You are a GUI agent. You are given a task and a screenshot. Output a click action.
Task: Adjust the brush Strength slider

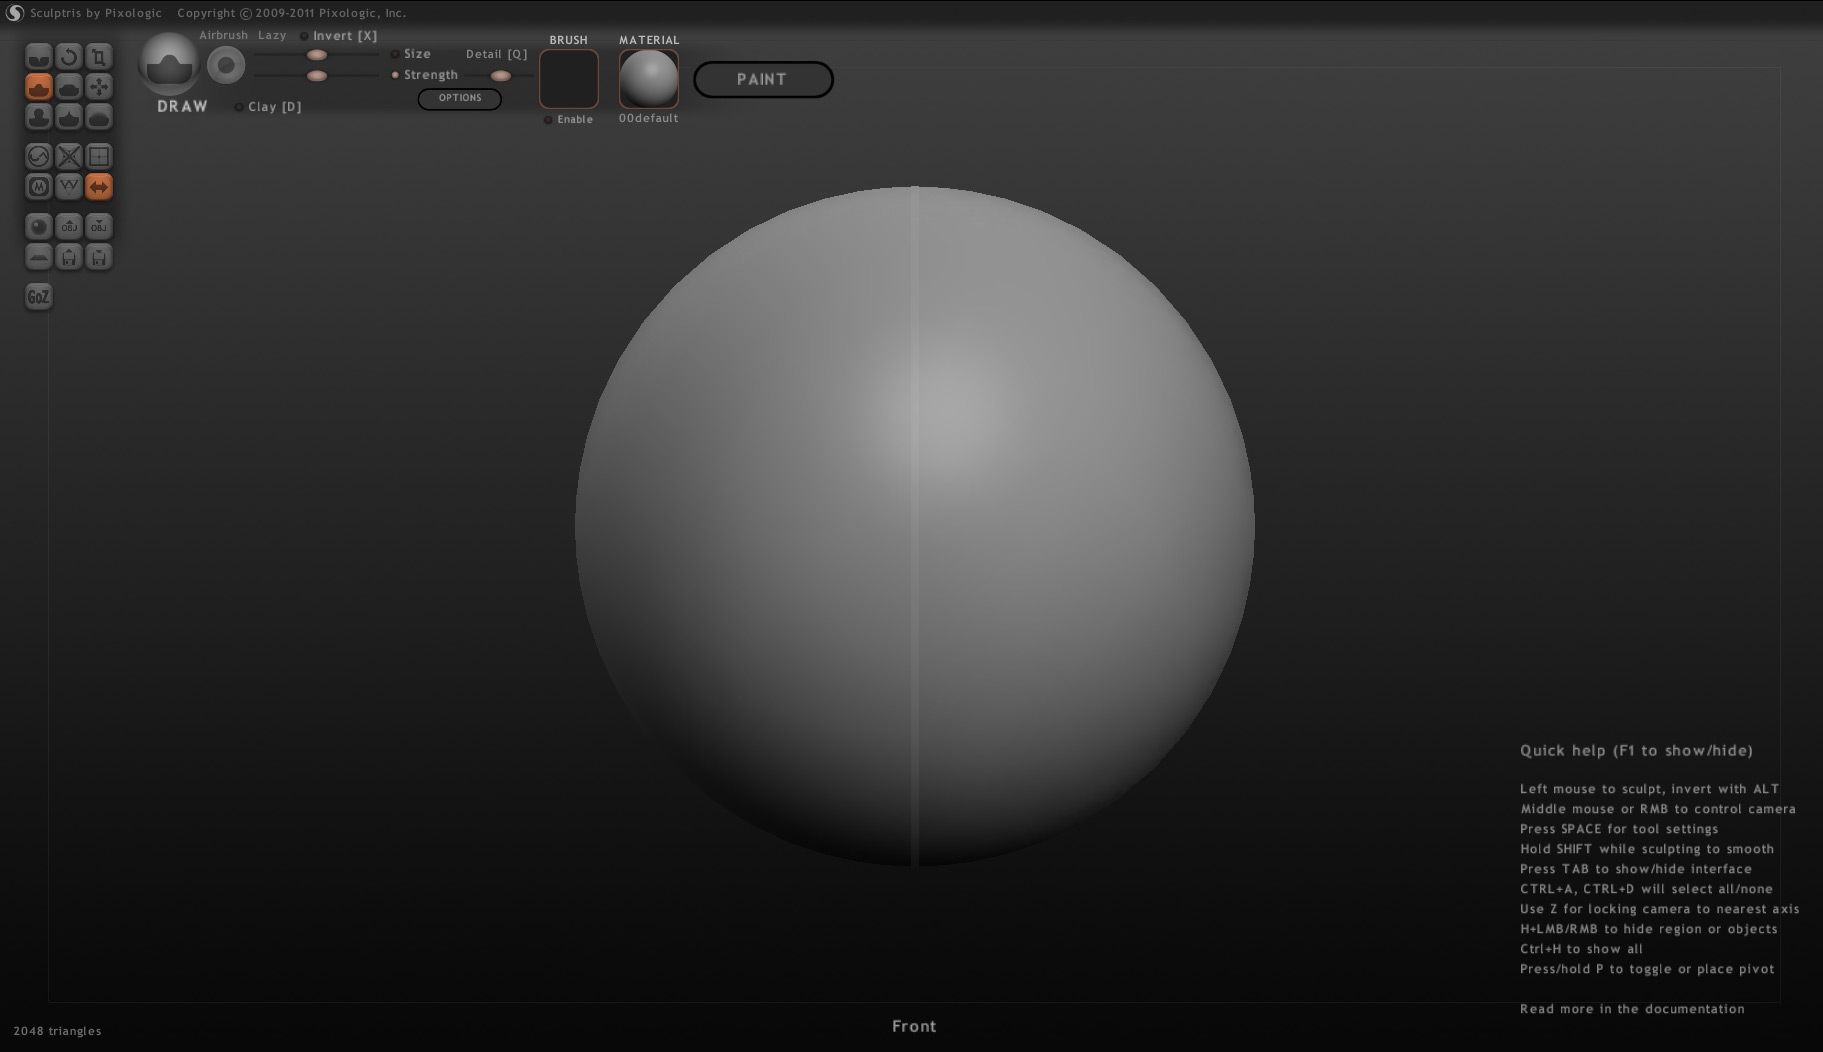(x=316, y=75)
